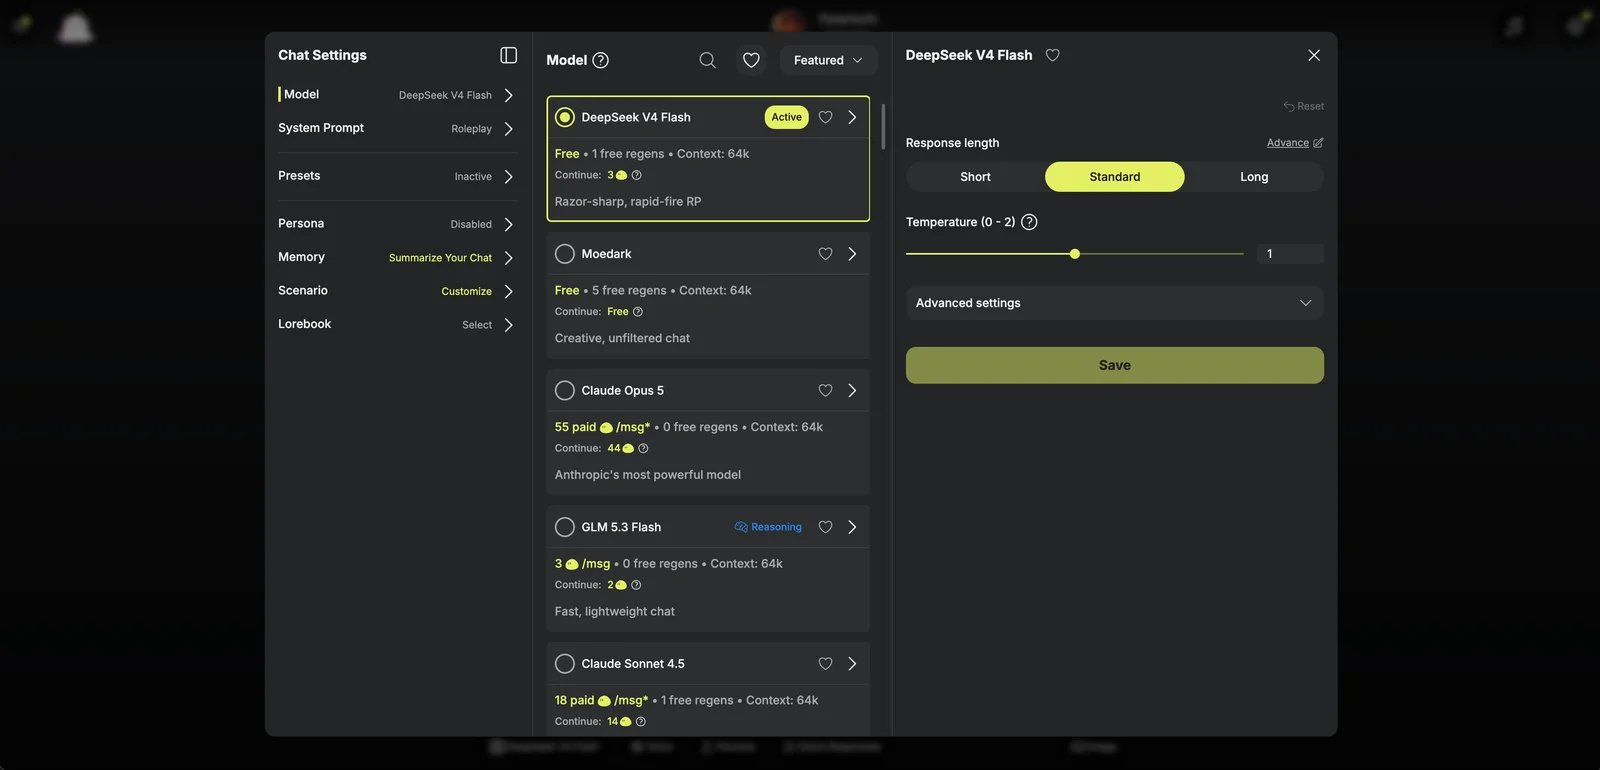This screenshot has height=770, width=1600.
Task: Open the Scenario settings row
Action: pyautogui.click(x=397, y=291)
